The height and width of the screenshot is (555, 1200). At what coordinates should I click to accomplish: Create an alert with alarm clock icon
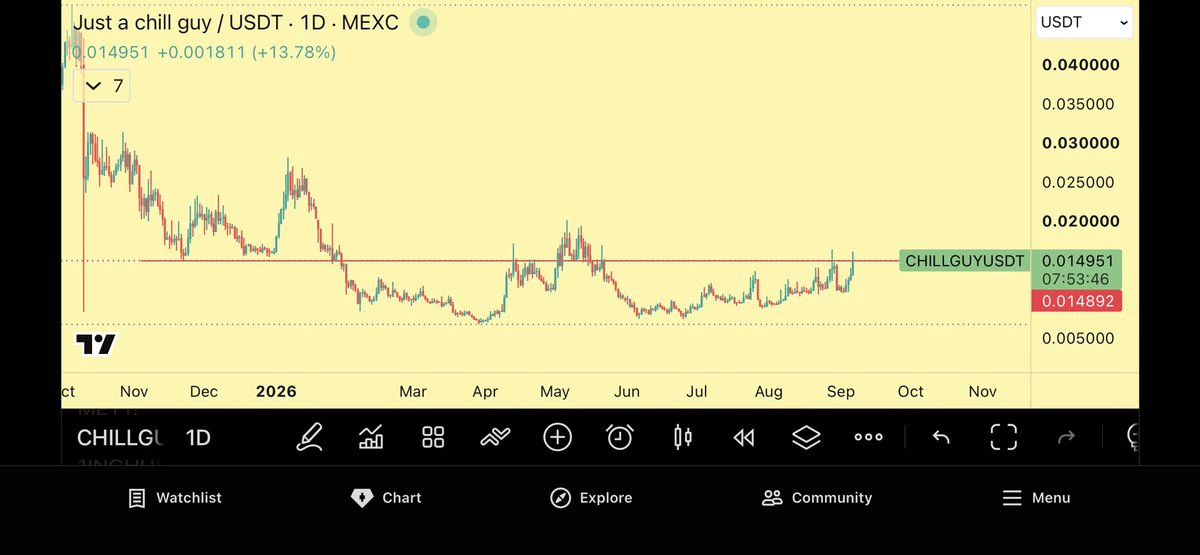[x=620, y=437]
